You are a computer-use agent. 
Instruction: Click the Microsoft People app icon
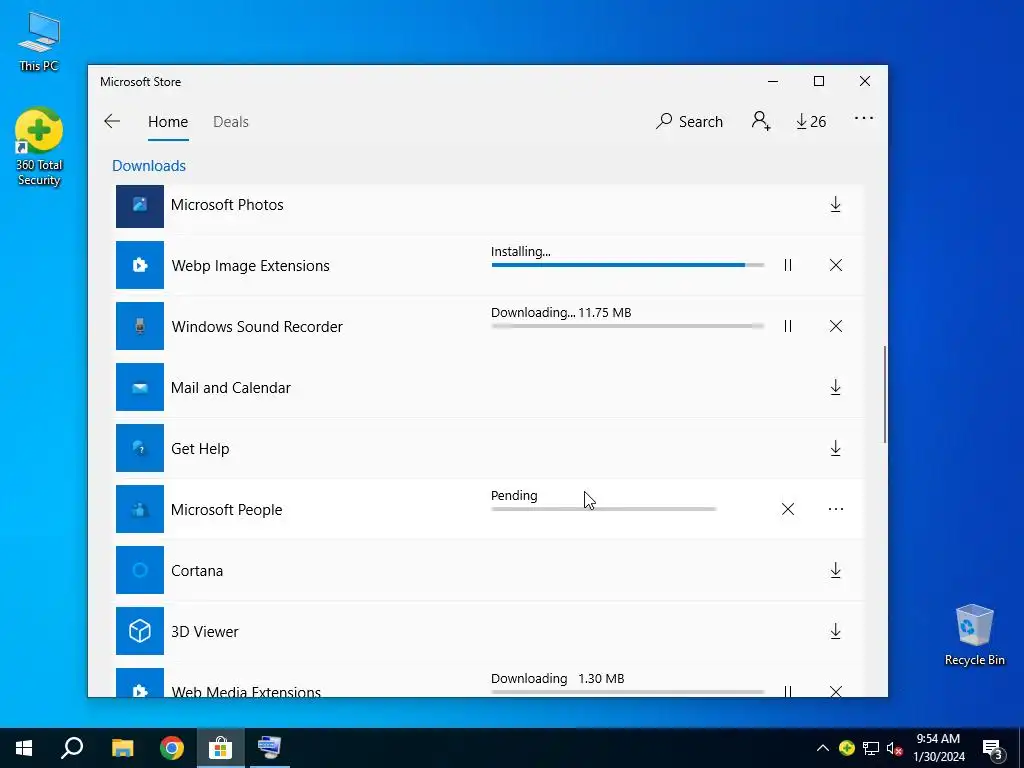tap(140, 509)
